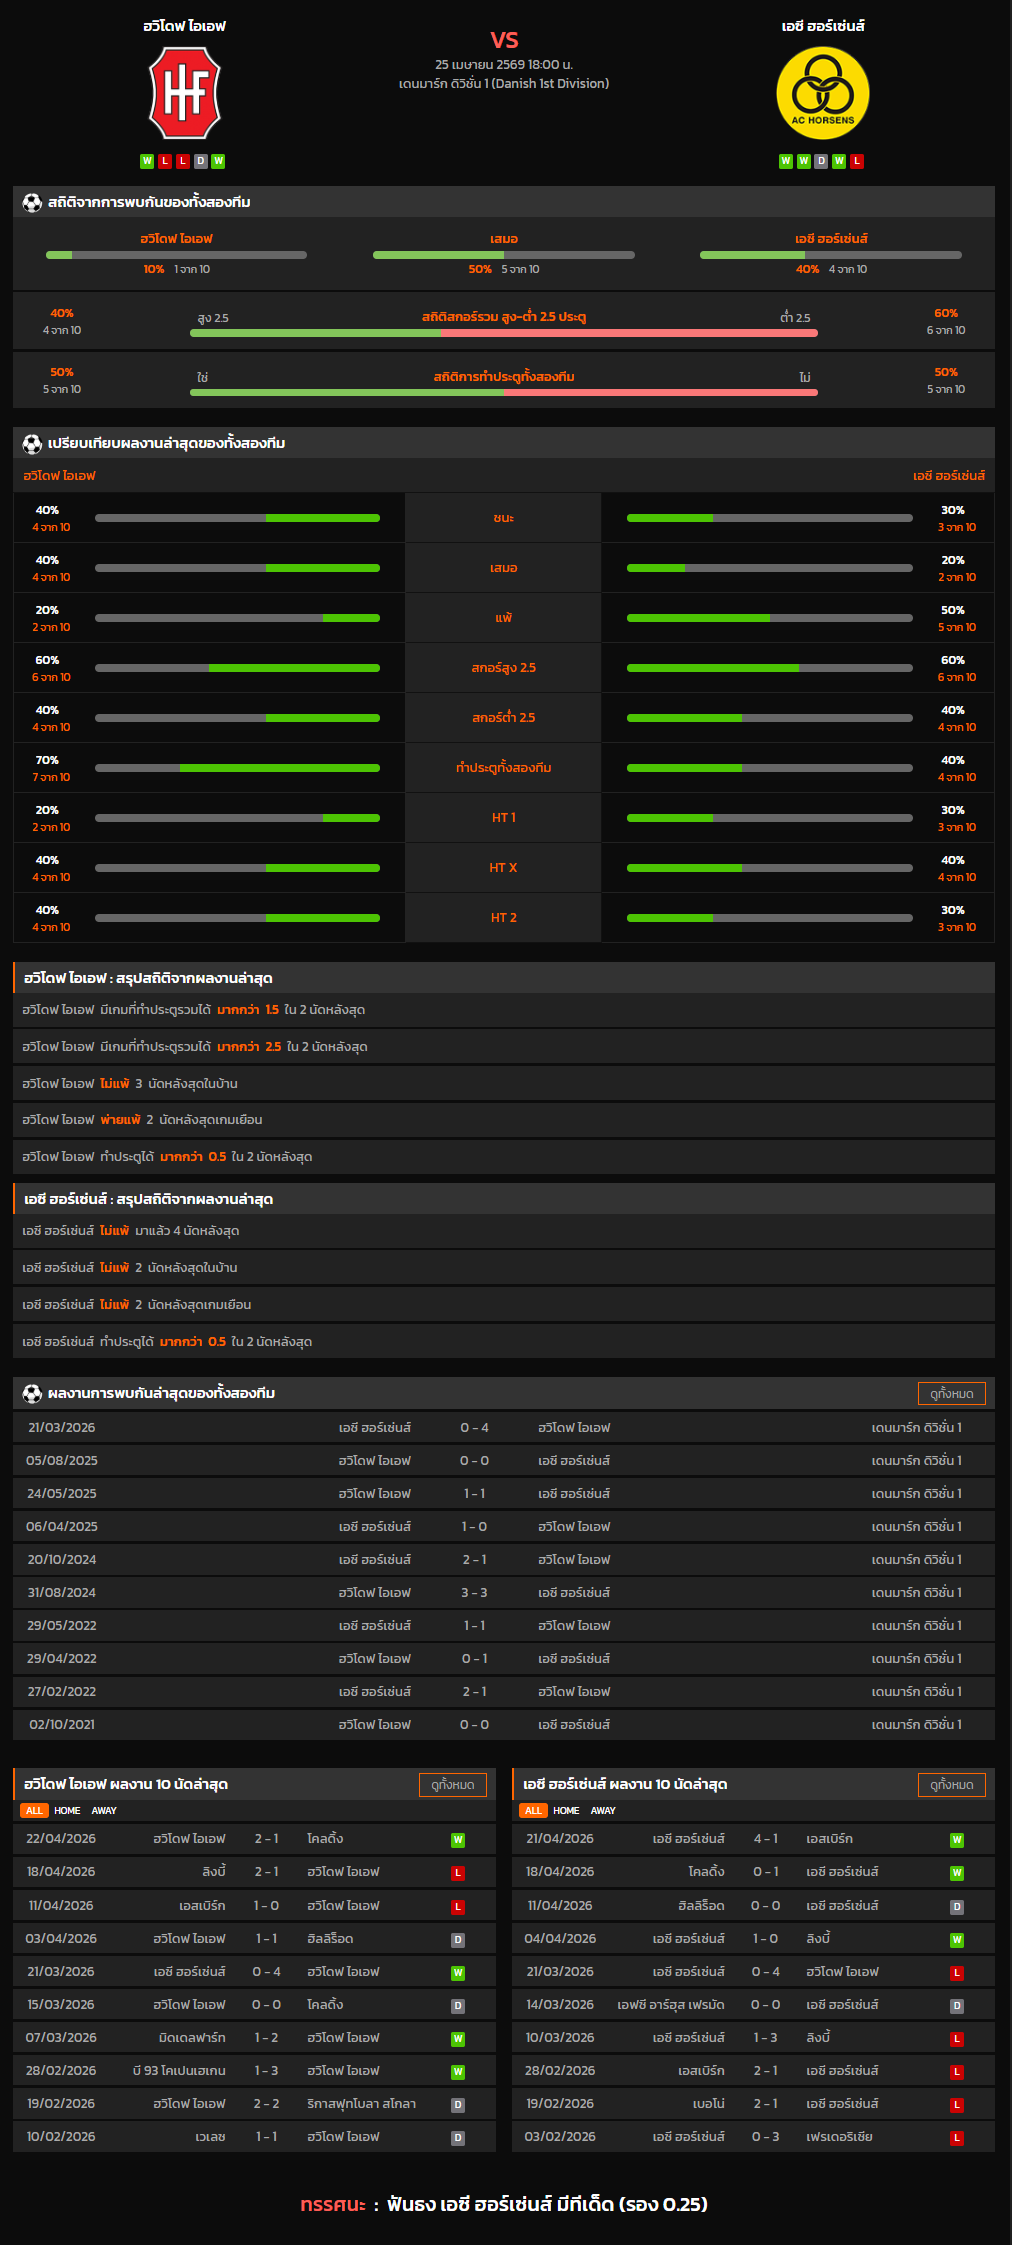Click the gray D badge on Horsens' 11/04/2026 match row

pyautogui.click(x=956, y=1907)
